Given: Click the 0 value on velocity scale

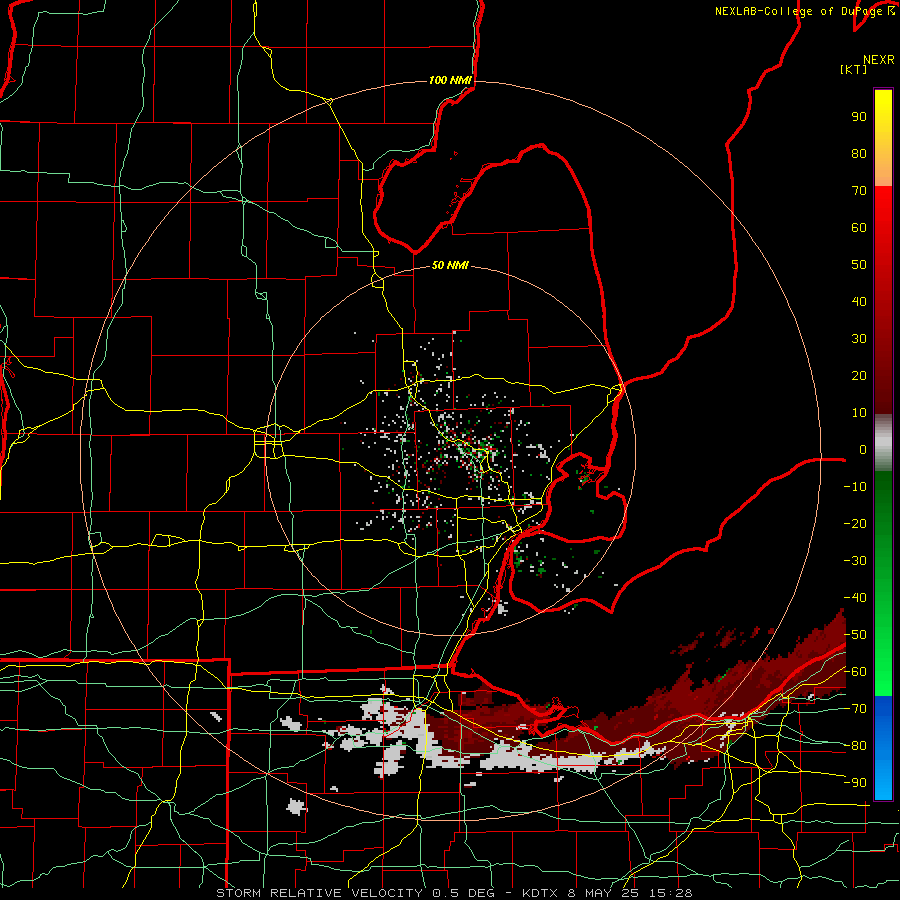Looking at the screenshot, I should click(863, 449).
